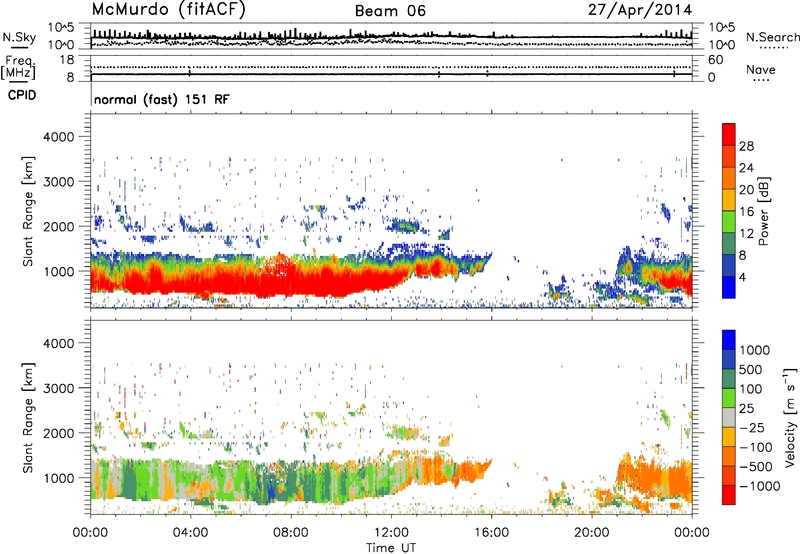Select the '20:00' time tick label
The width and height of the screenshot is (800, 554).
click(591, 533)
